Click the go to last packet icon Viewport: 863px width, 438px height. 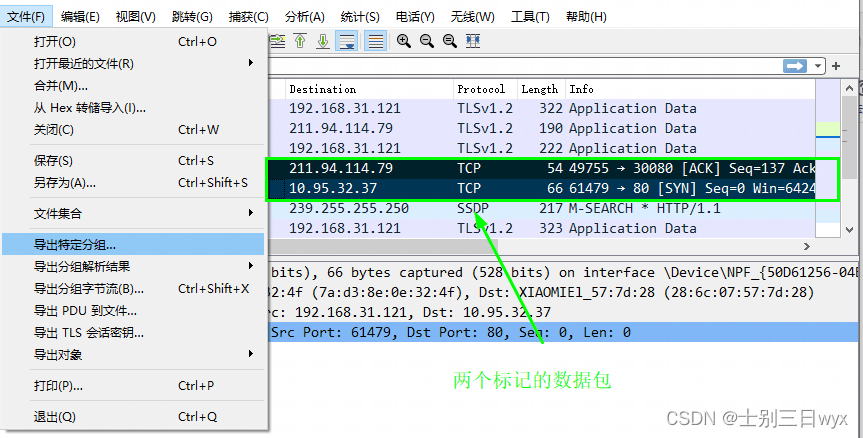click(323, 41)
